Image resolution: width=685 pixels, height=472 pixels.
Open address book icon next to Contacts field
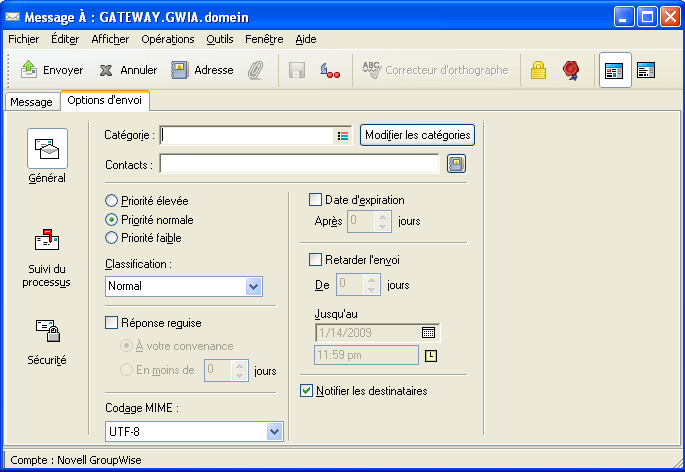456,164
